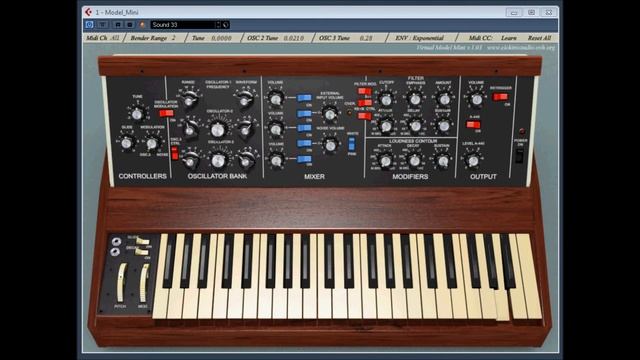Click the Pitch wheel
This screenshot has height=360, width=640.
[x=122, y=282]
